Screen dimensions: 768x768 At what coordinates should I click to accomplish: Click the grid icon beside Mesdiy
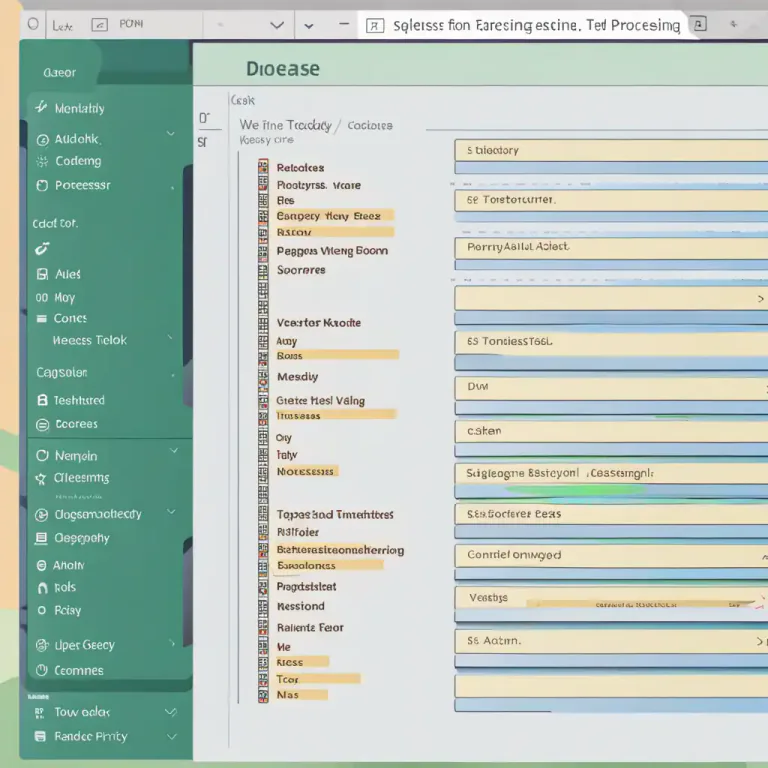click(x=263, y=377)
